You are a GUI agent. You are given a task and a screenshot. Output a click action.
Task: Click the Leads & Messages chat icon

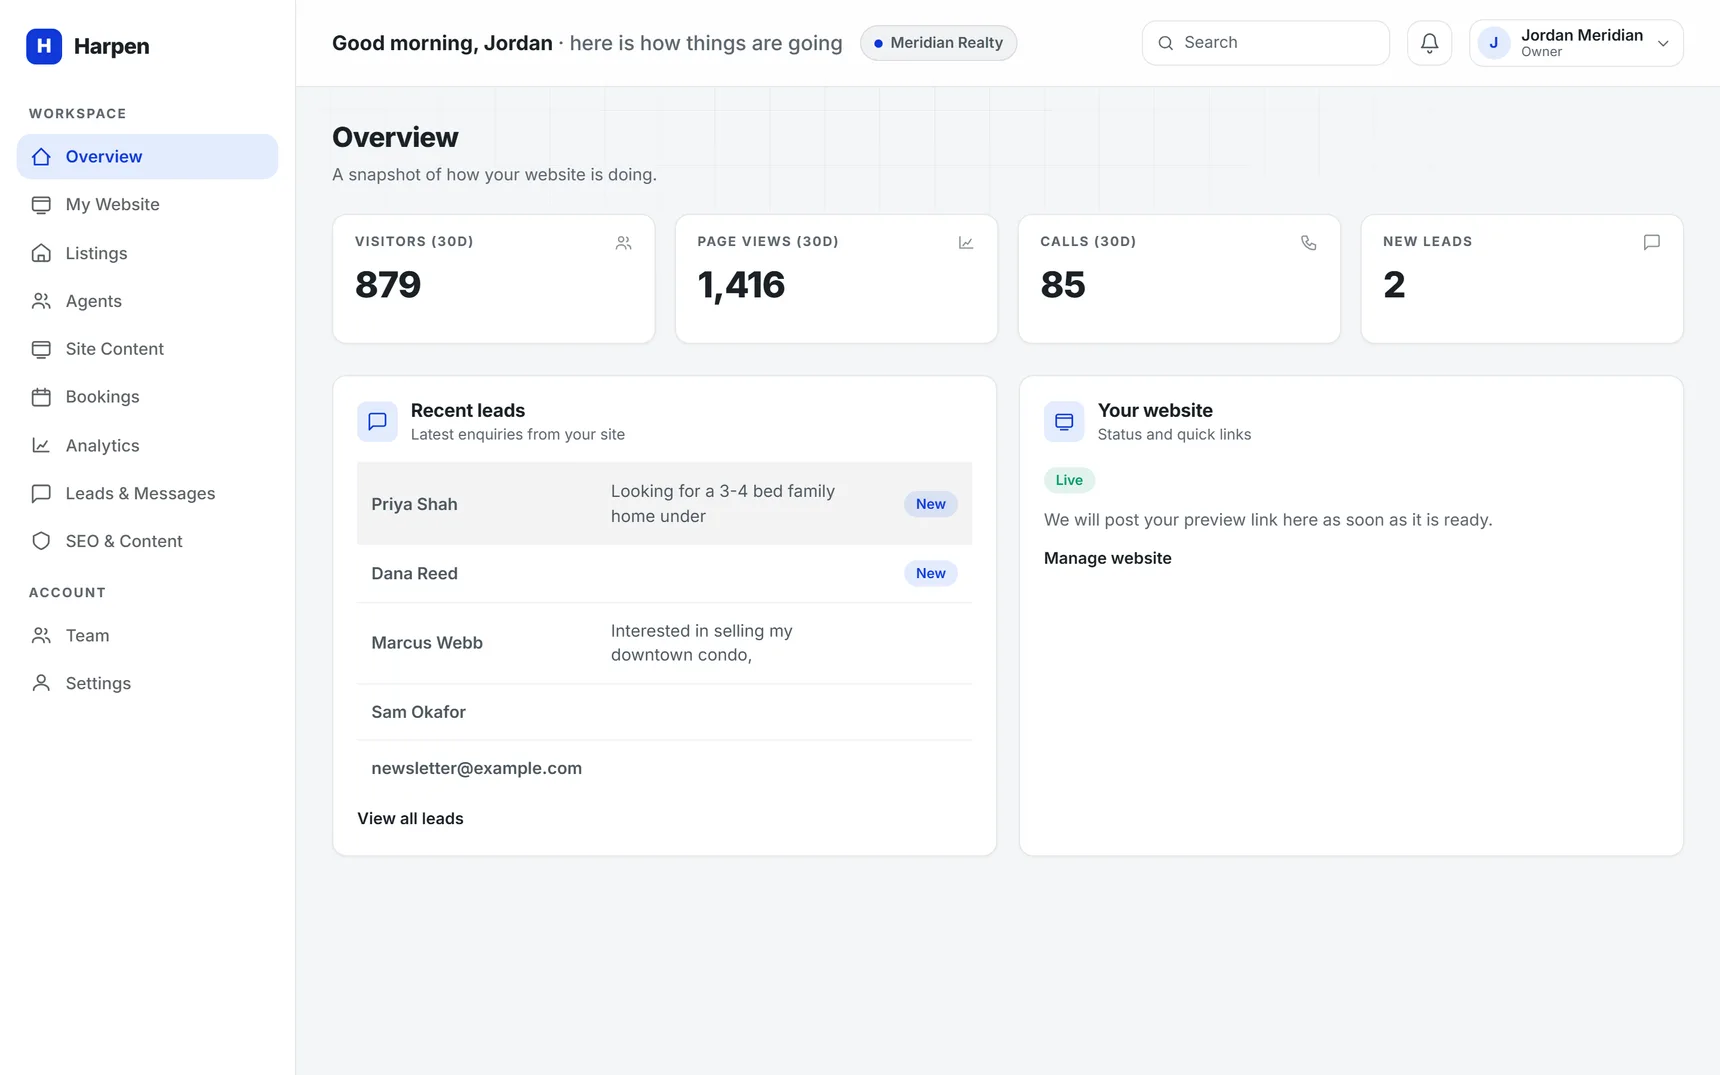[x=41, y=493]
